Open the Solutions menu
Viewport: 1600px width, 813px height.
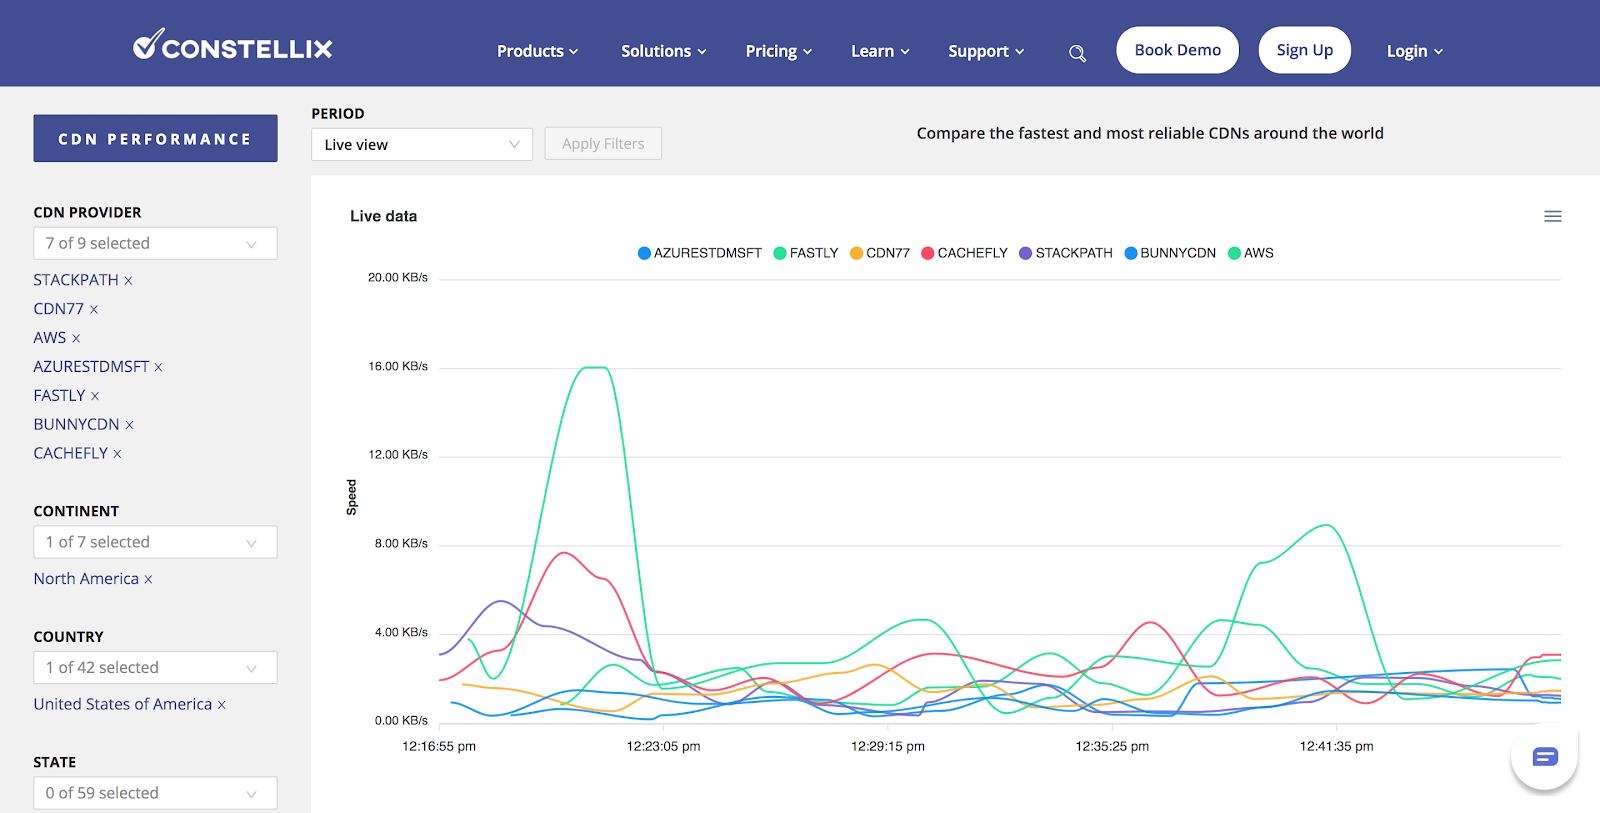click(x=663, y=51)
